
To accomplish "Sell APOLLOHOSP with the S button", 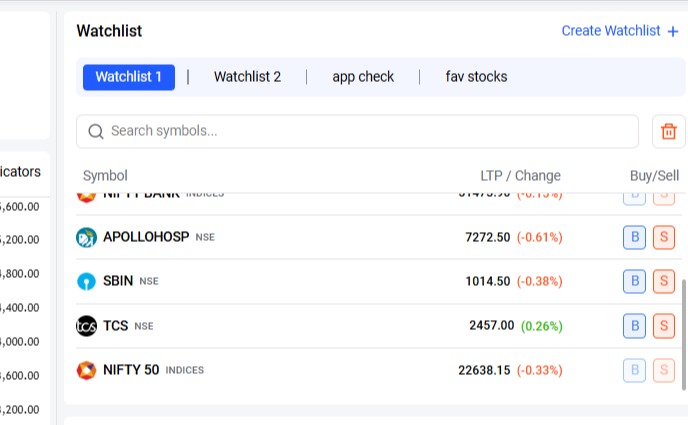I will [x=664, y=237].
